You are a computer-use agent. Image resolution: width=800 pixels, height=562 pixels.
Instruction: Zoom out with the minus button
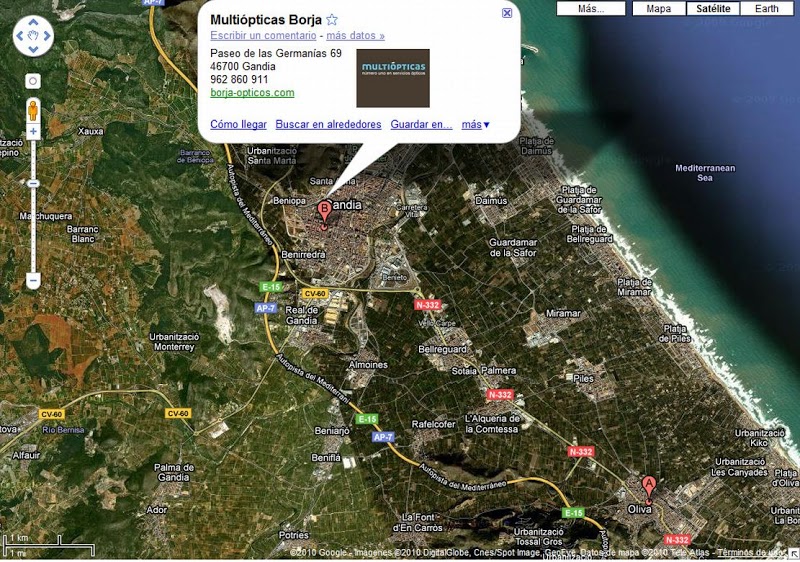click(33, 280)
